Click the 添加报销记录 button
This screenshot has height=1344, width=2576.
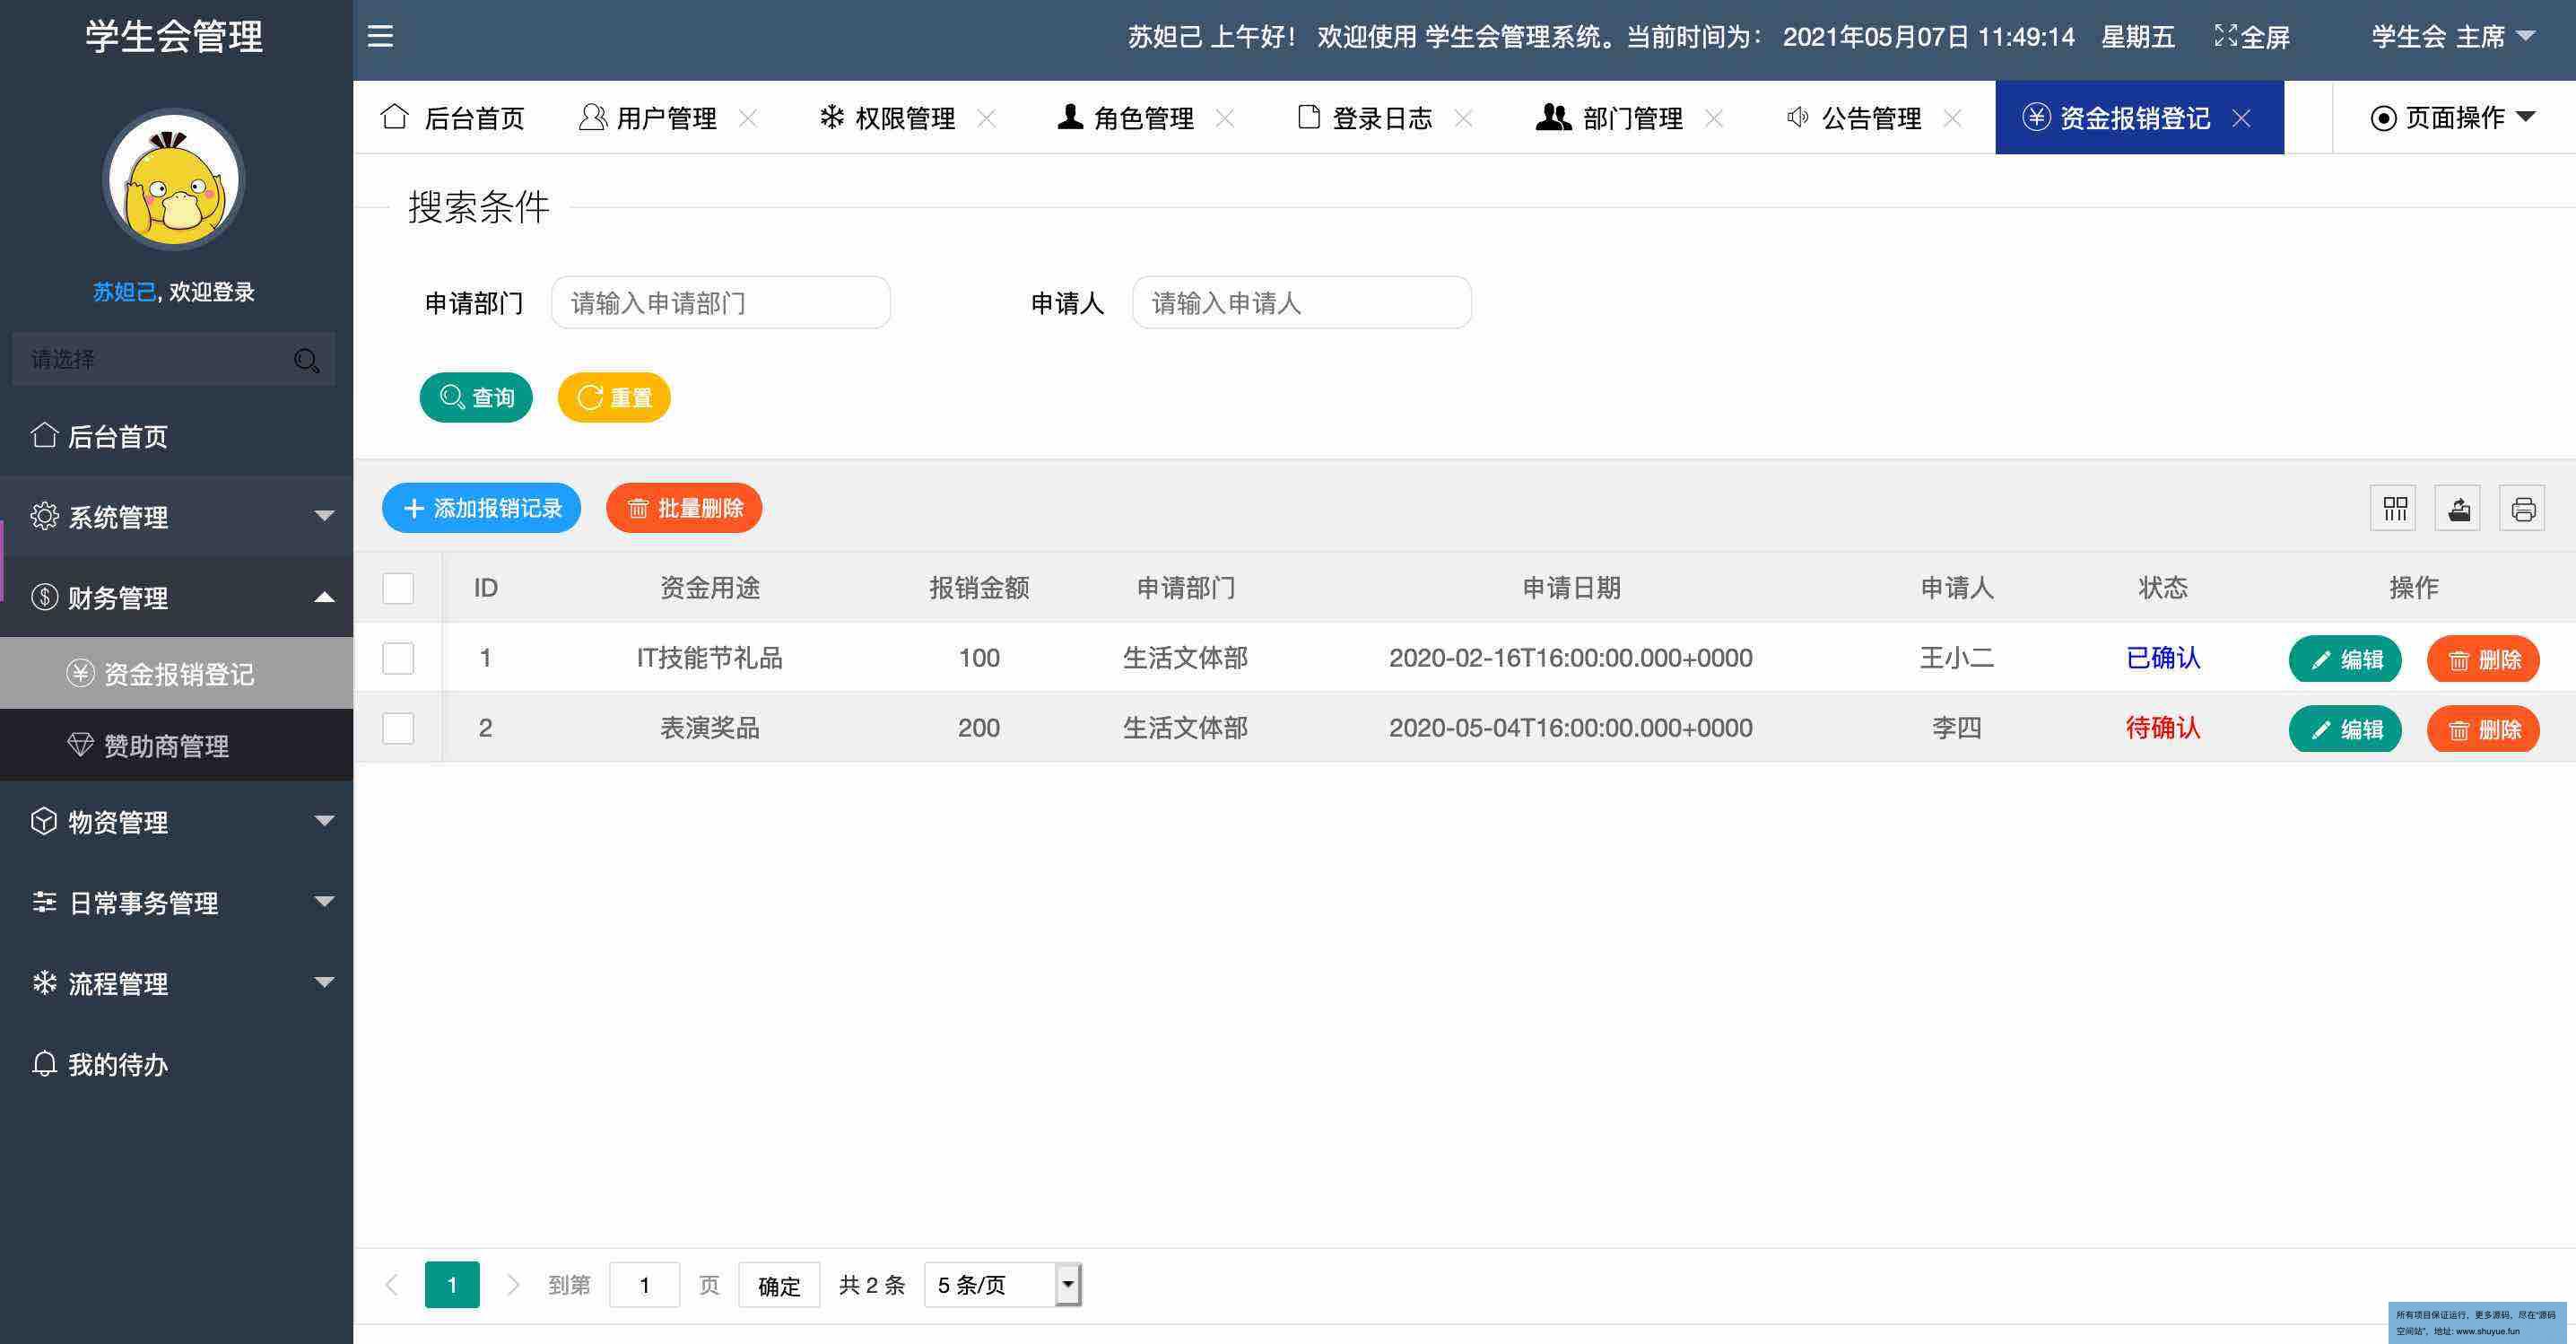pos(481,509)
